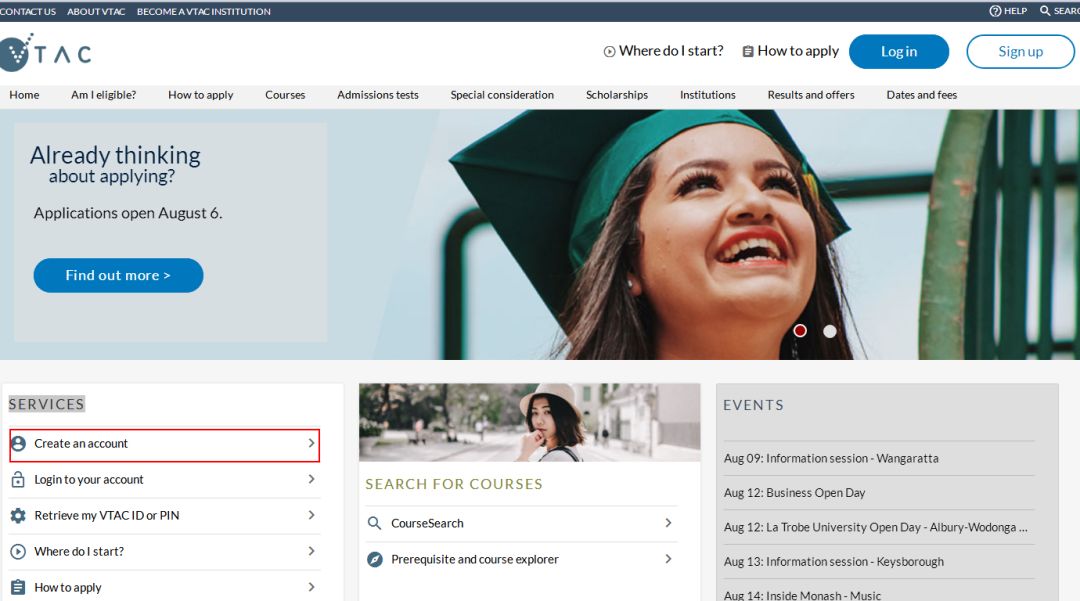Click the chevron on Retrieve my VTAC ID or PIN row
Image resolution: width=1080 pixels, height=601 pixels.
pyautogui.click(x=311, y=515)
